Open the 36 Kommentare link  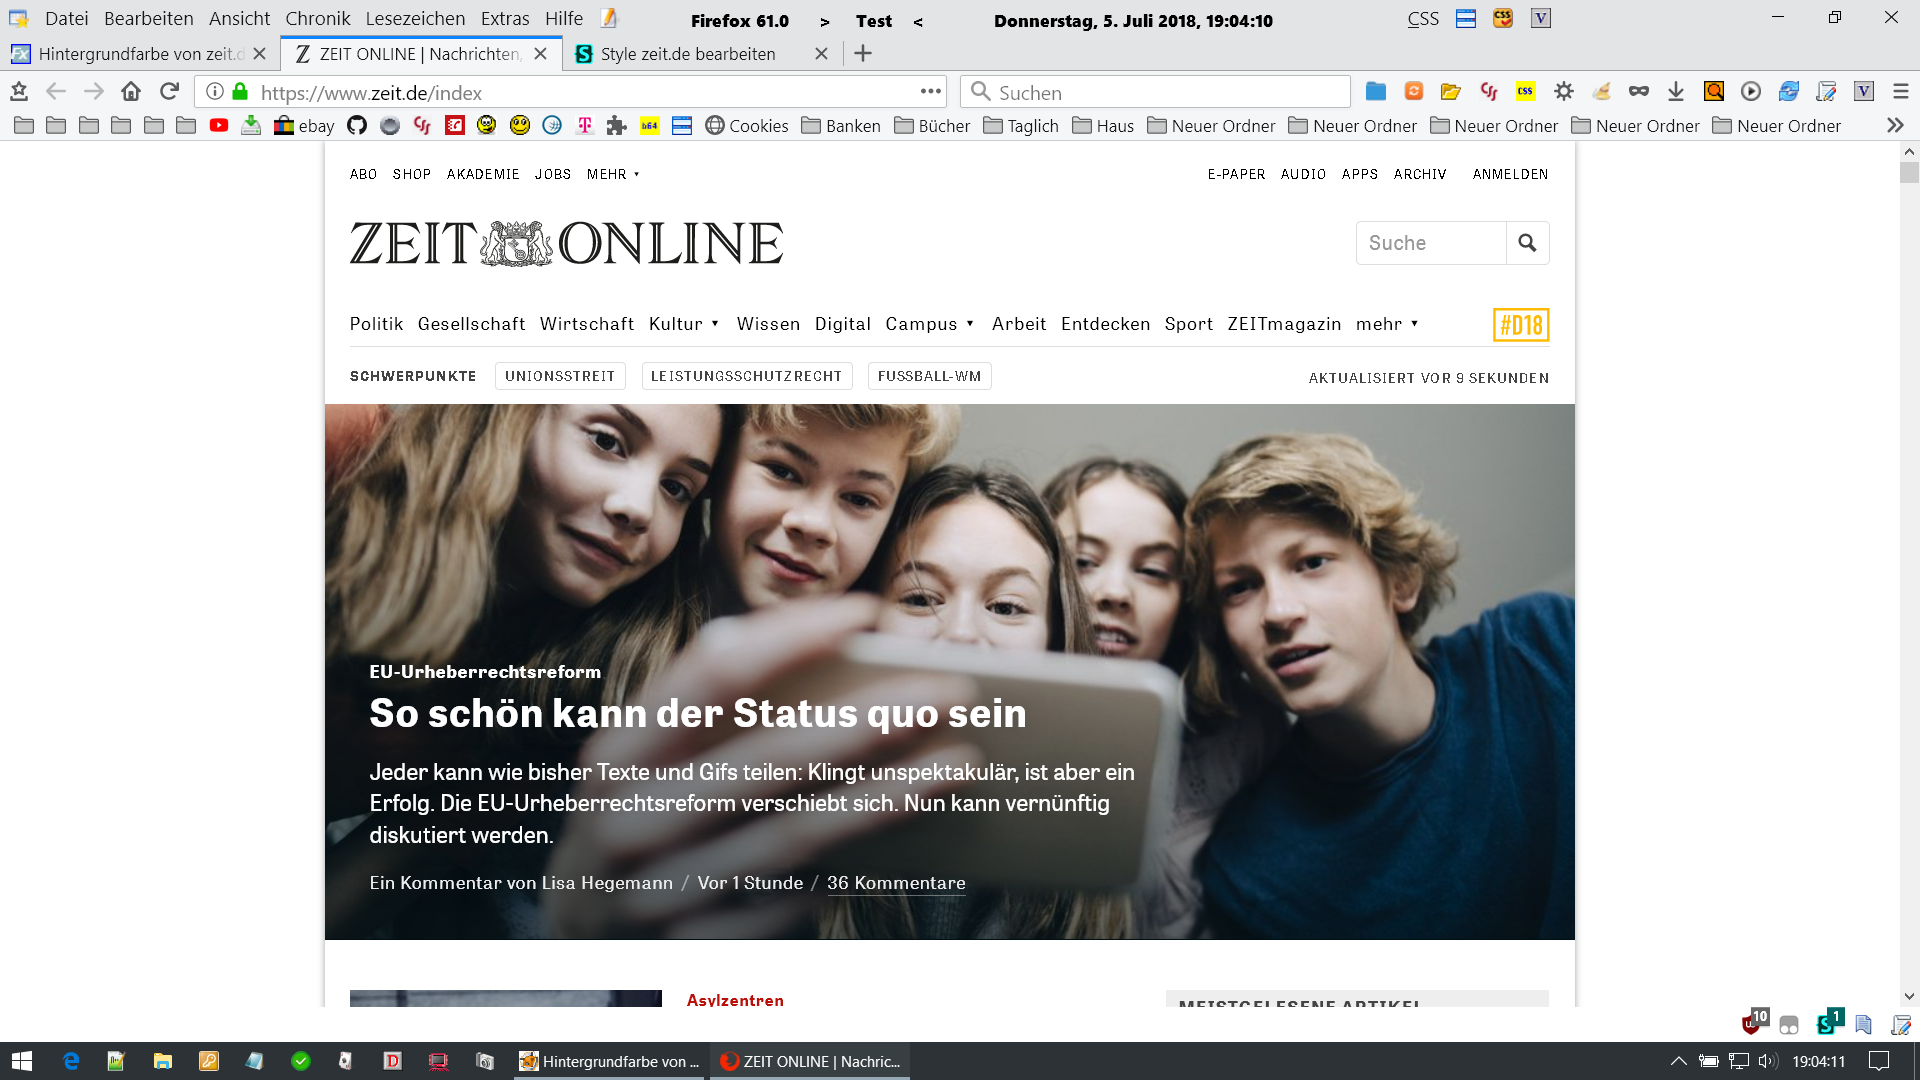pyautogui.click(x=896, y=883)
